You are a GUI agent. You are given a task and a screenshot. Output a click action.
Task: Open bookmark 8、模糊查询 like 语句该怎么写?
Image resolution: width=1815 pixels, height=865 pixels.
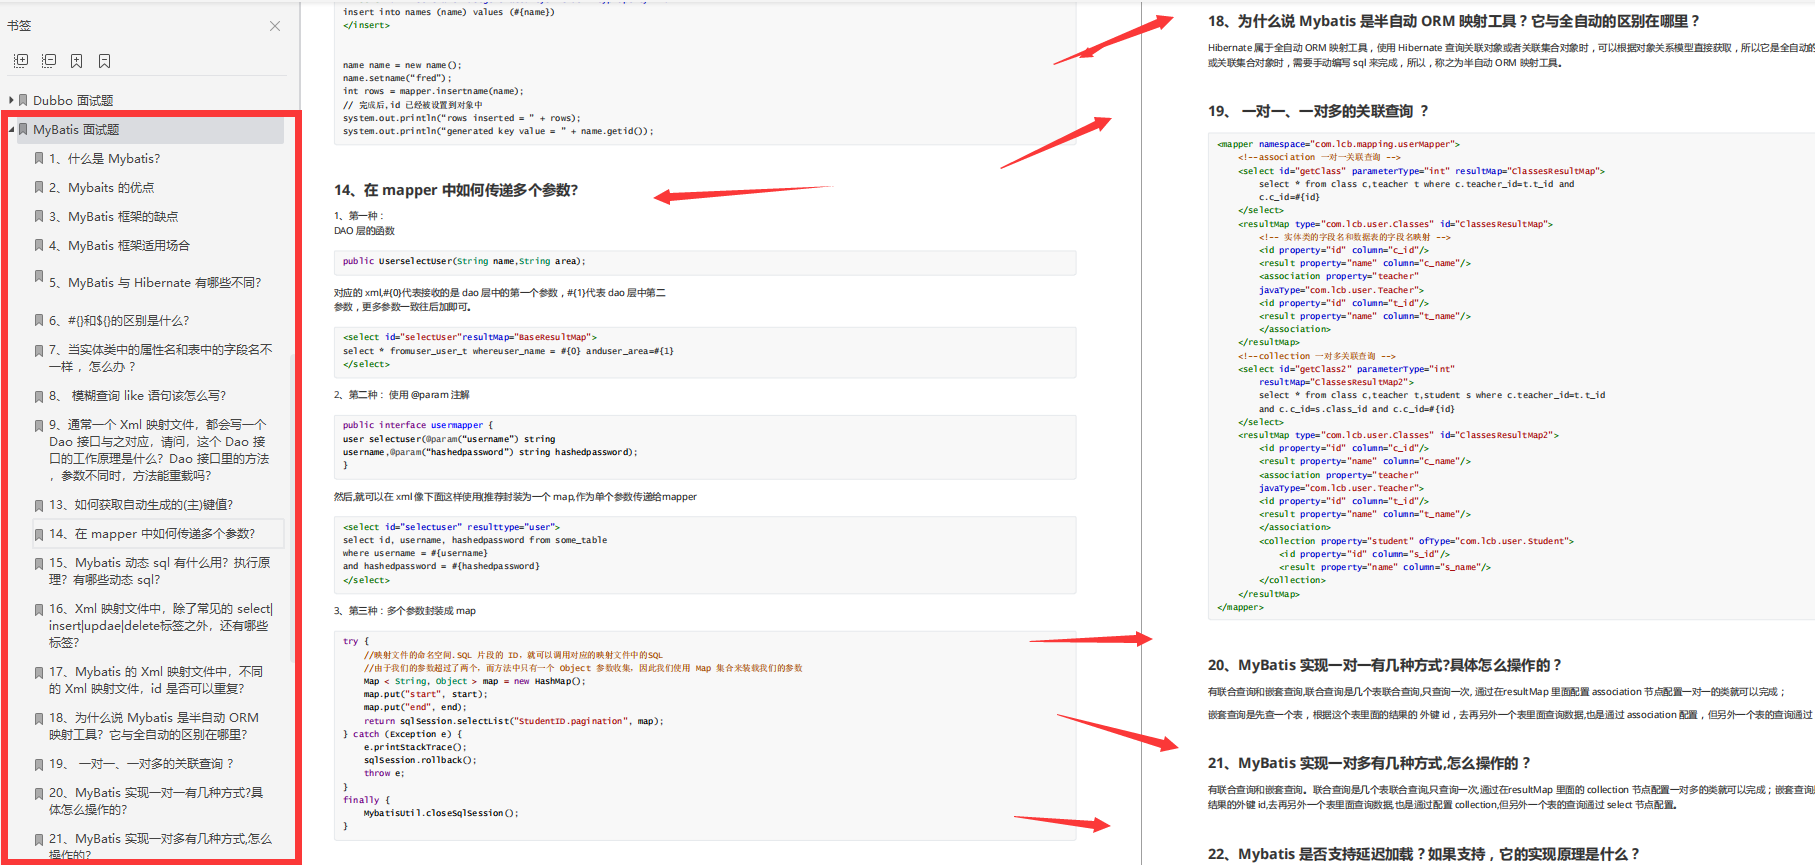pos(137,395)
